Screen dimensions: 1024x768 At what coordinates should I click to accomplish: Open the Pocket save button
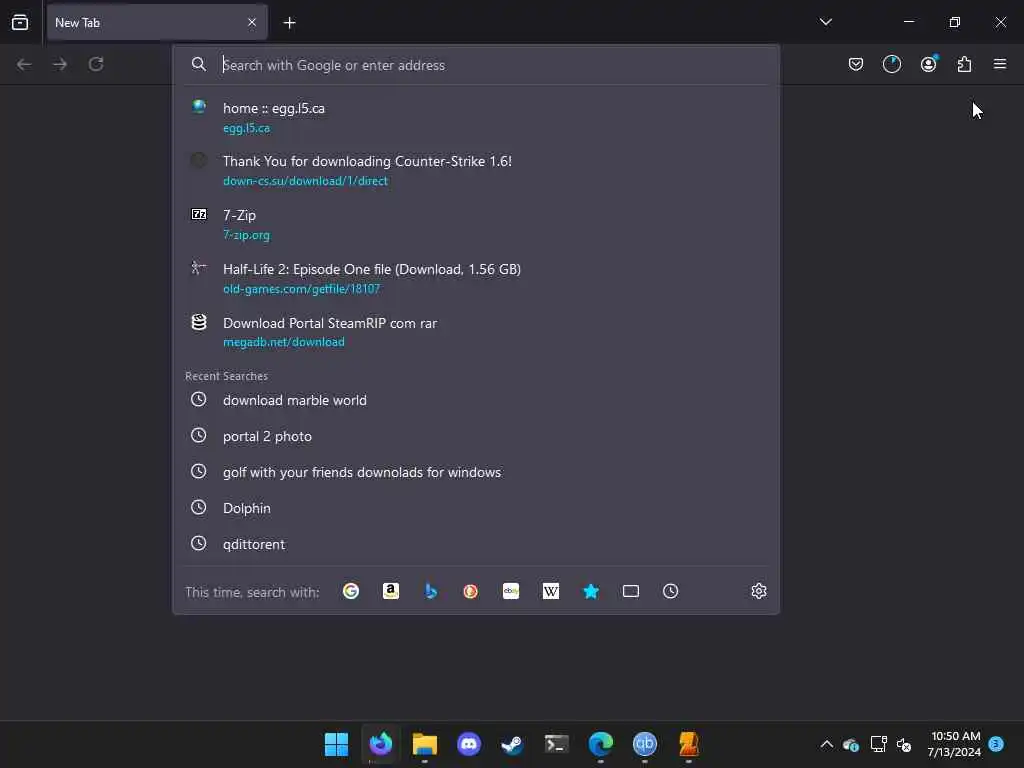point(856,64)
